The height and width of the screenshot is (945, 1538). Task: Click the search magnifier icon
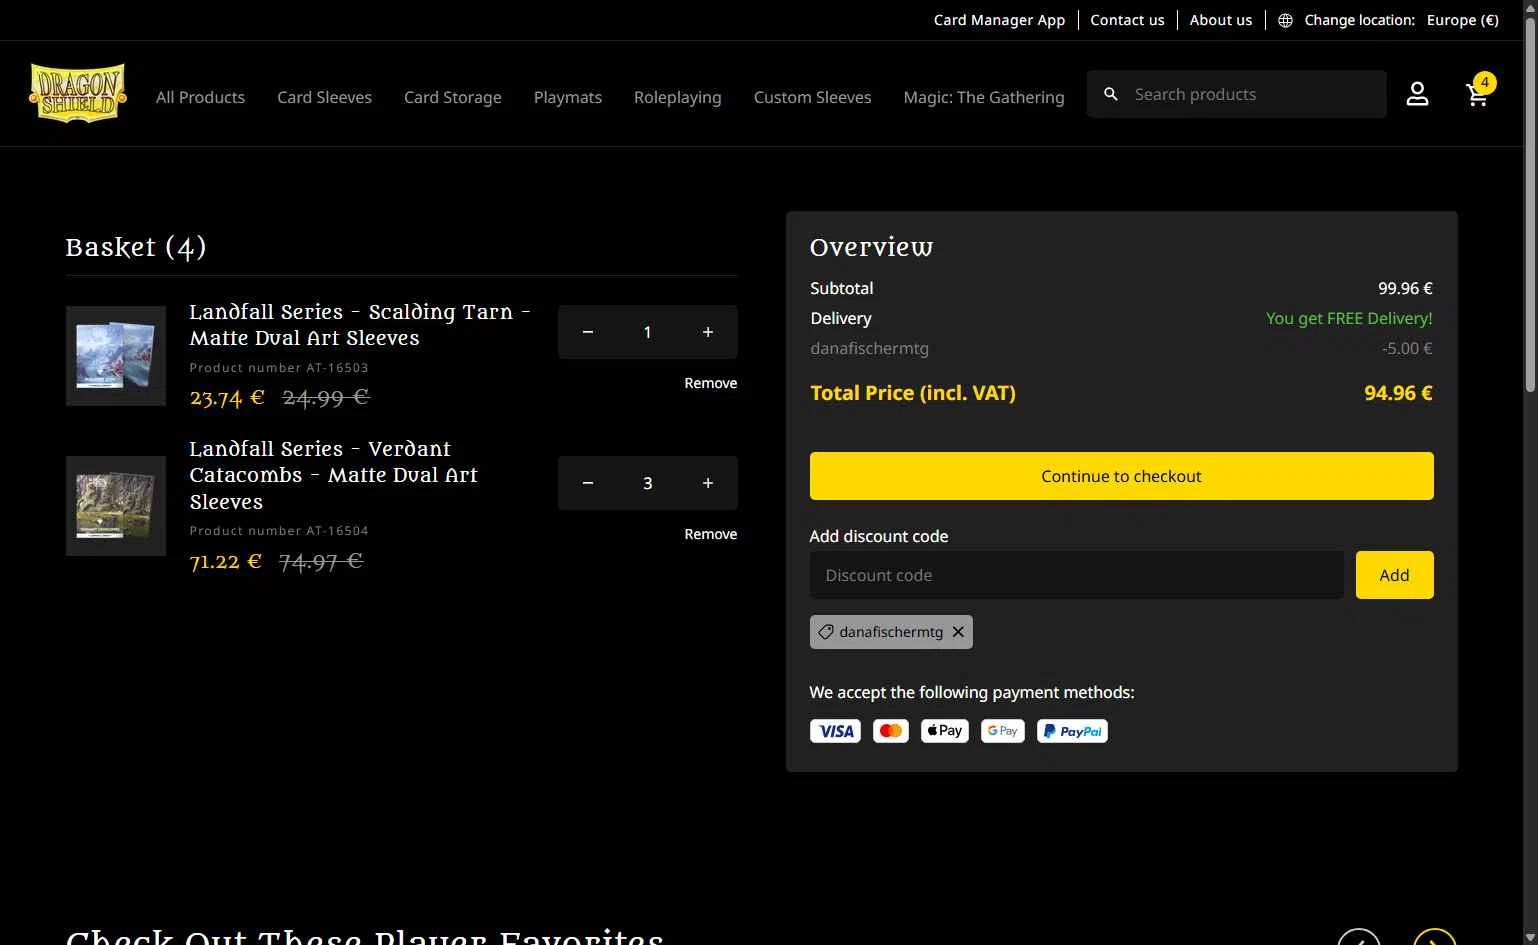point(1111,94)
